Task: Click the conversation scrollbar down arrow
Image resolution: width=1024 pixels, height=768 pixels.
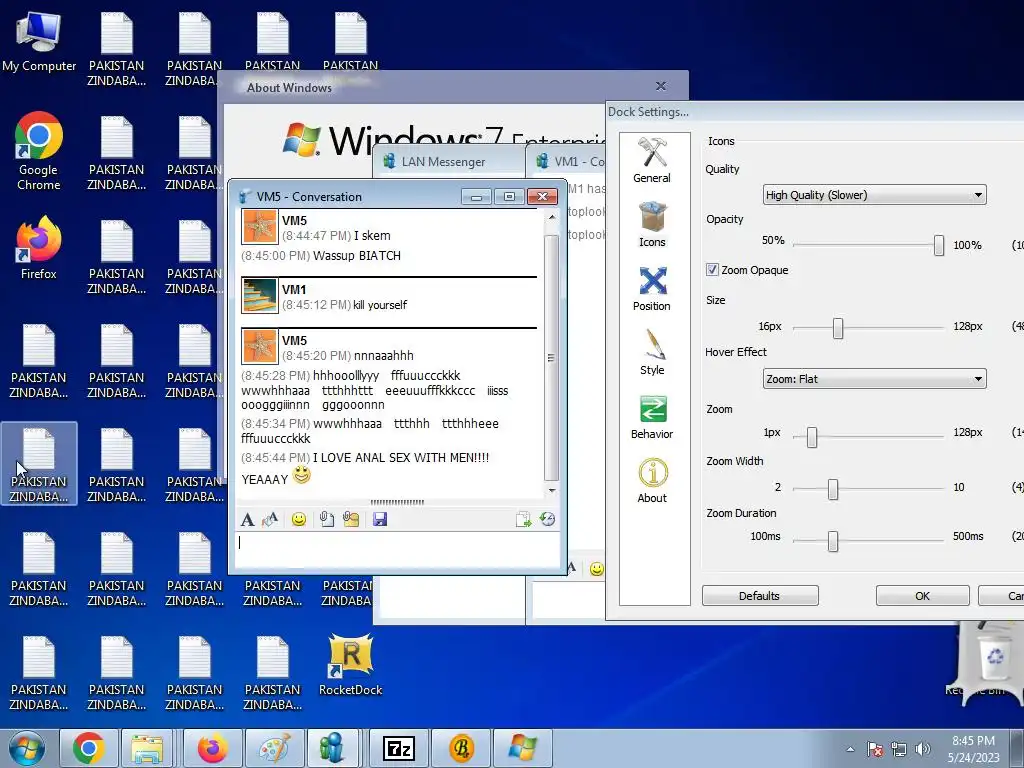Action: click(x=552, y=490)
